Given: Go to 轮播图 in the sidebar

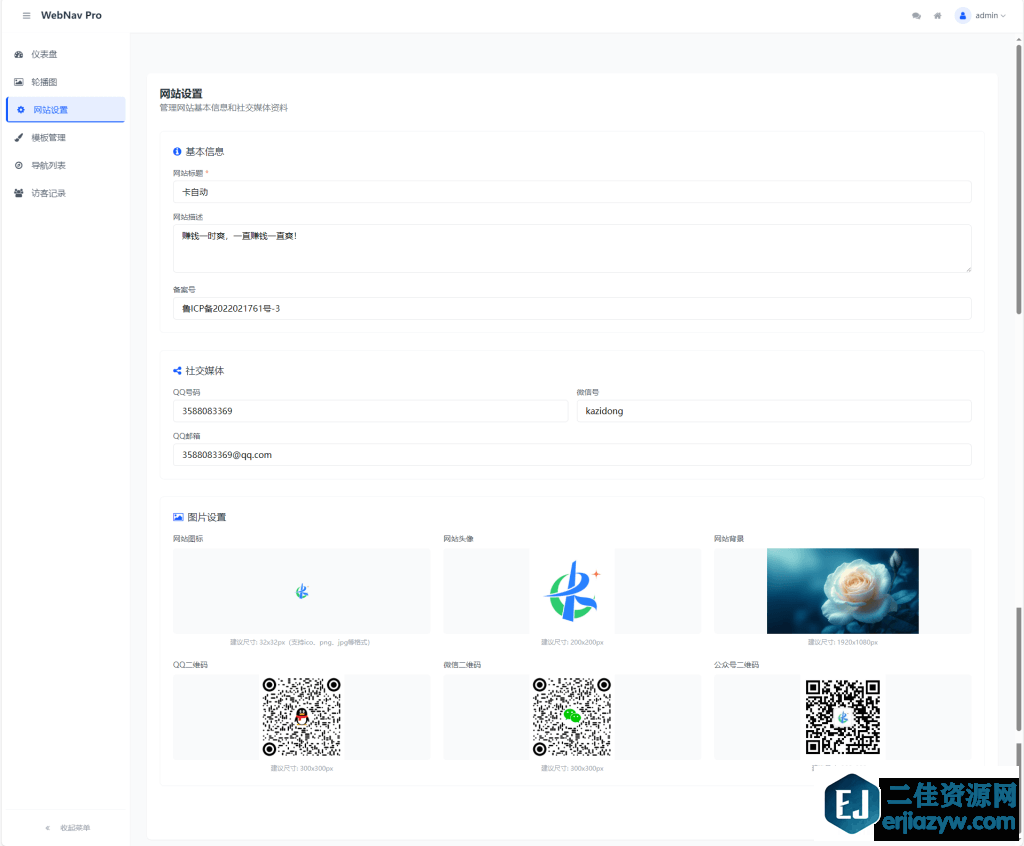Looking at the screenshot, I should [x=50, y=82].
